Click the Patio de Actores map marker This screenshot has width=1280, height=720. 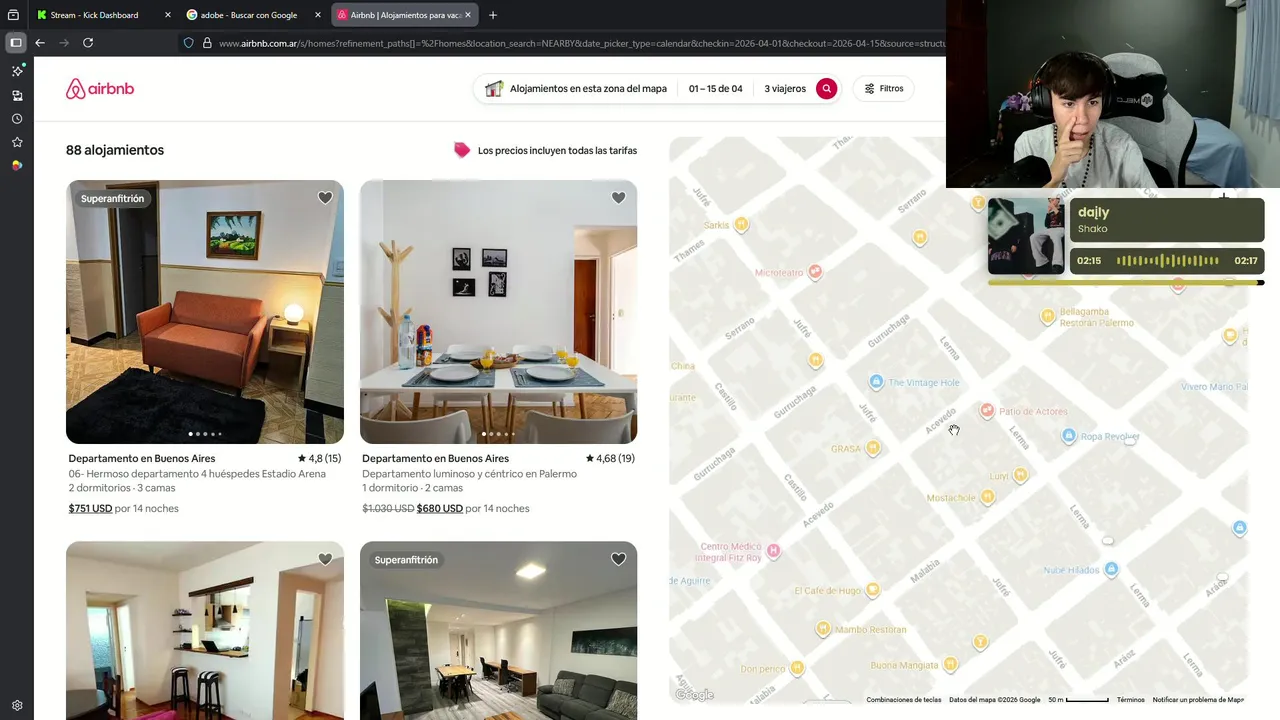(987, 410)
